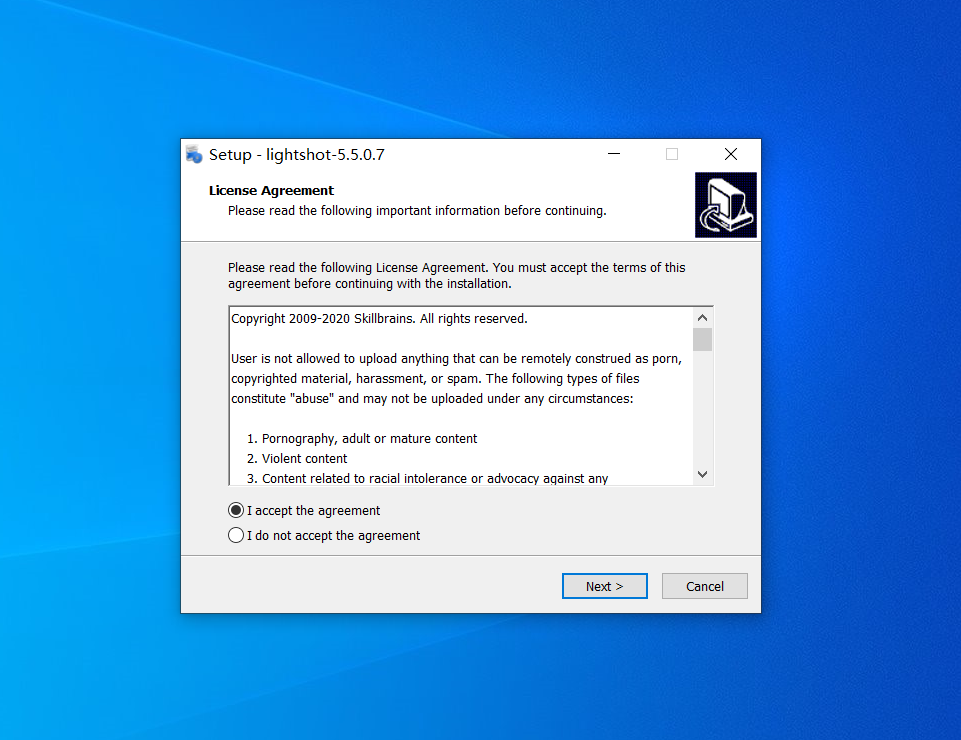Click the "copyrighted material, harassment, or spam" line
Viewport: 961px width, 740px height.
pyautogui.click(x=435, y=378)
